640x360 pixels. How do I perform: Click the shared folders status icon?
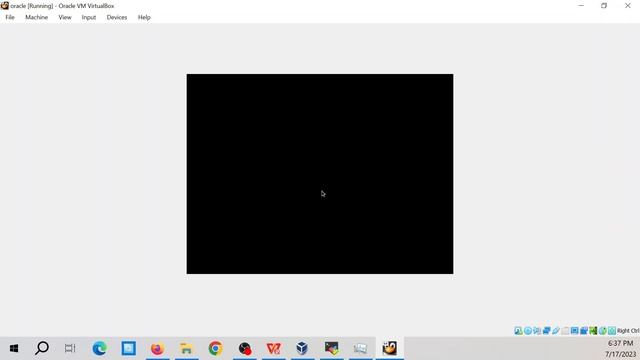[565, 331]
